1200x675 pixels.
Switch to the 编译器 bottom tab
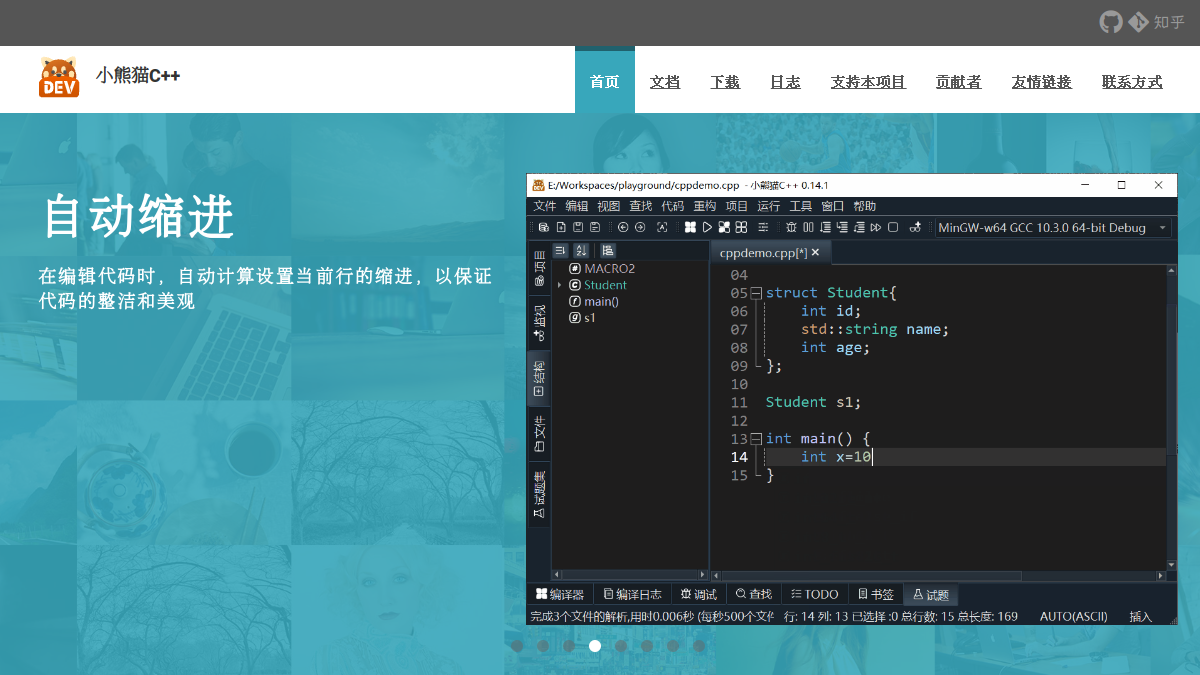[x=560, y=594]
